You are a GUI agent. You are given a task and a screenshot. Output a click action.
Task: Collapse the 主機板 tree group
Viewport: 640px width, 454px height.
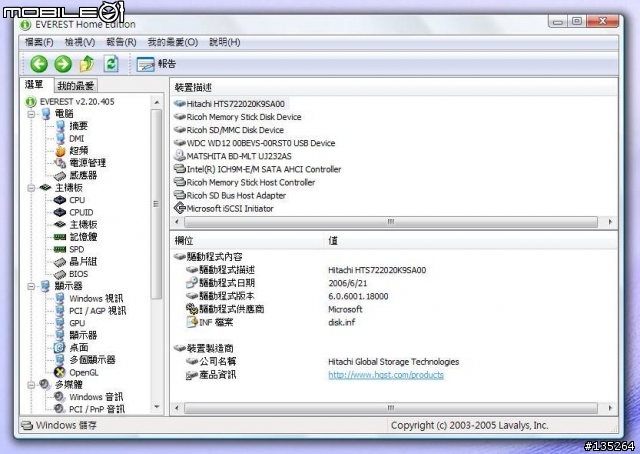pyautogui.click(x=31, y=188)
